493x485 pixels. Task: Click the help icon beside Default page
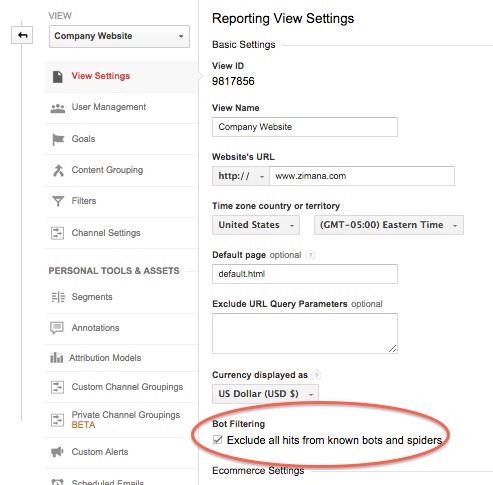pyautogui.click(x=310, y=256)
